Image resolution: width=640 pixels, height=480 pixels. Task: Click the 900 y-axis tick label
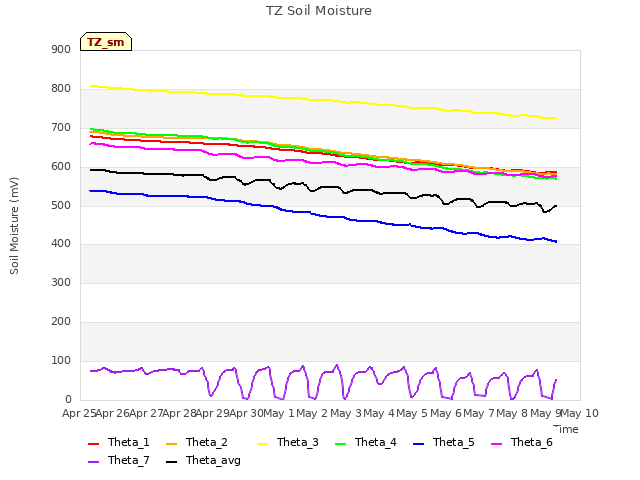coord(61,49)
